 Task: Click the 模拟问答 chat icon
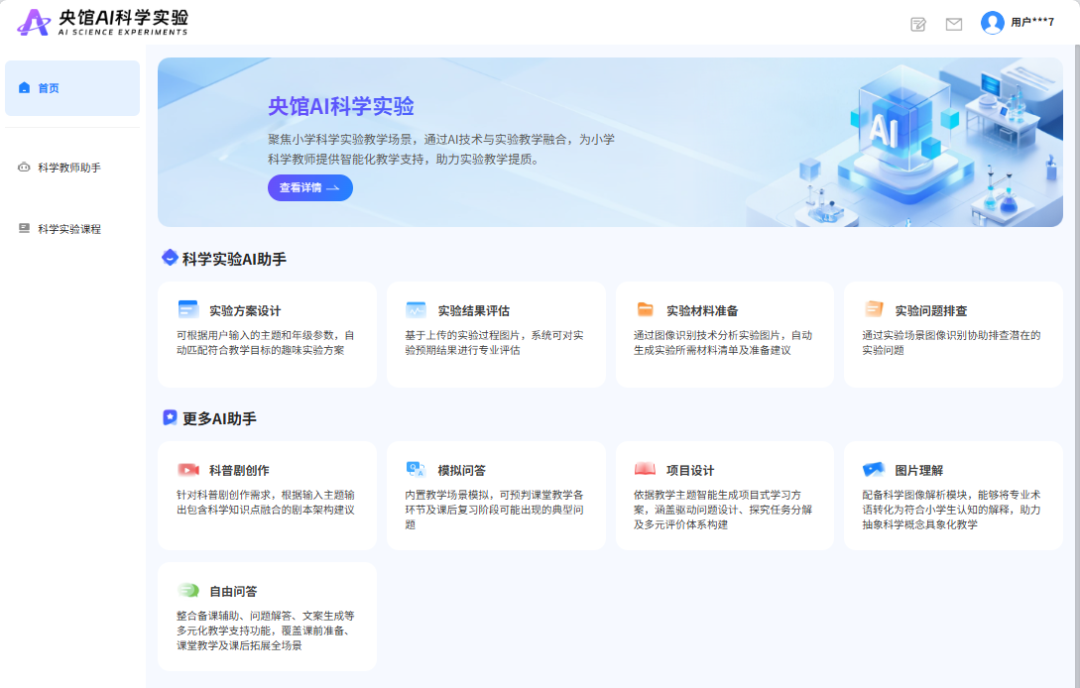click(x=415, y=470)
